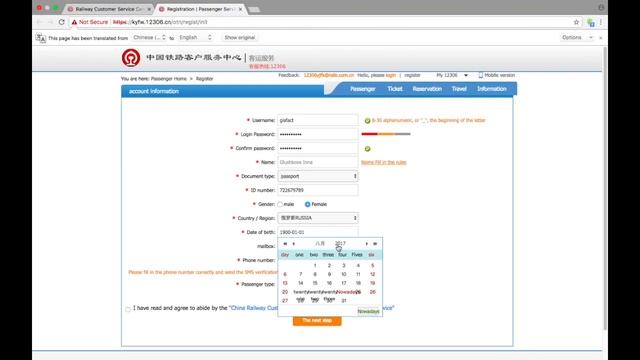
Task: Open a new browser tab
Action: point(254,9)
